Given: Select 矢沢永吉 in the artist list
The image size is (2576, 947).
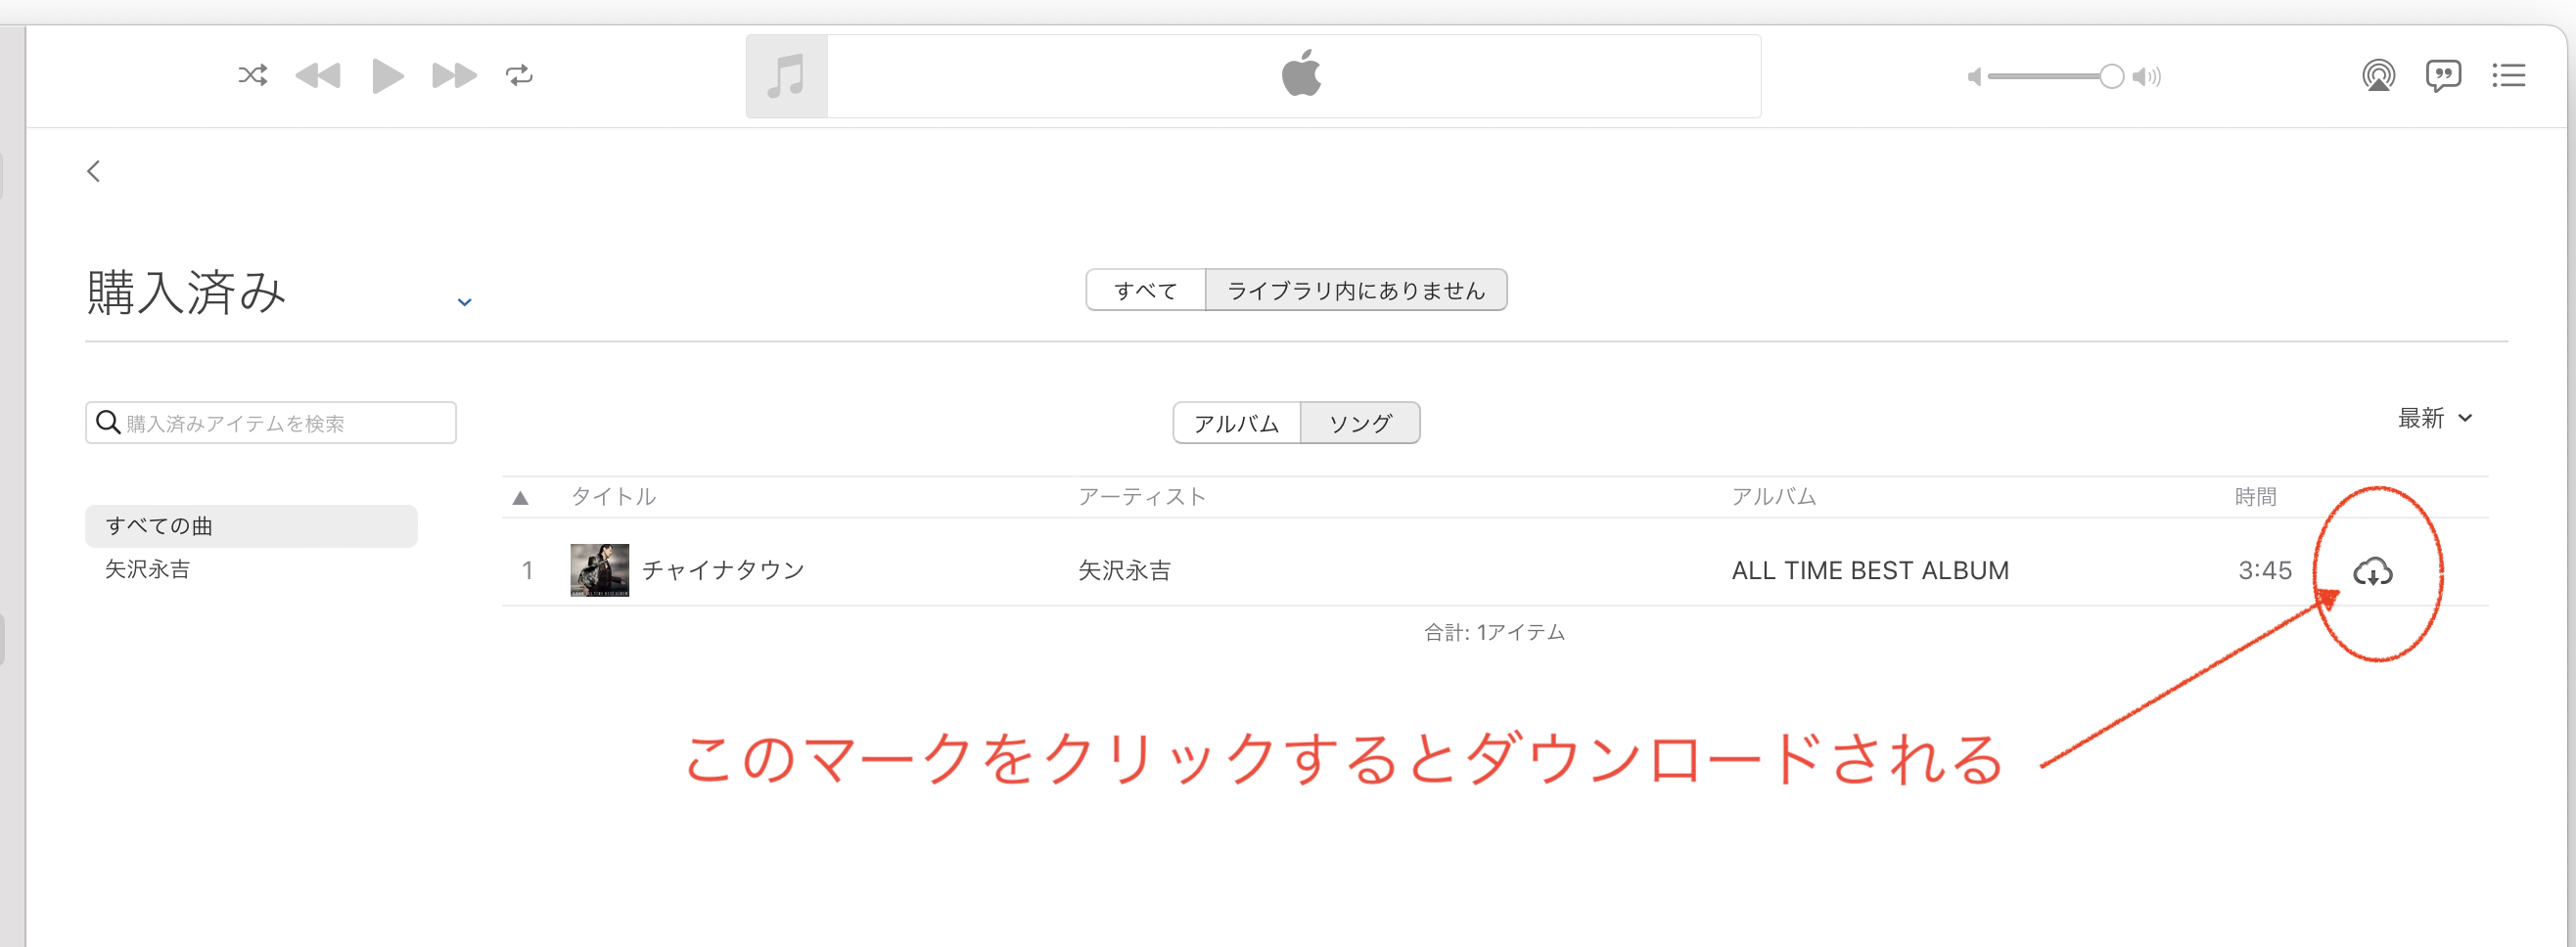Looking at the screenshot, I should [x=148, y=569].
